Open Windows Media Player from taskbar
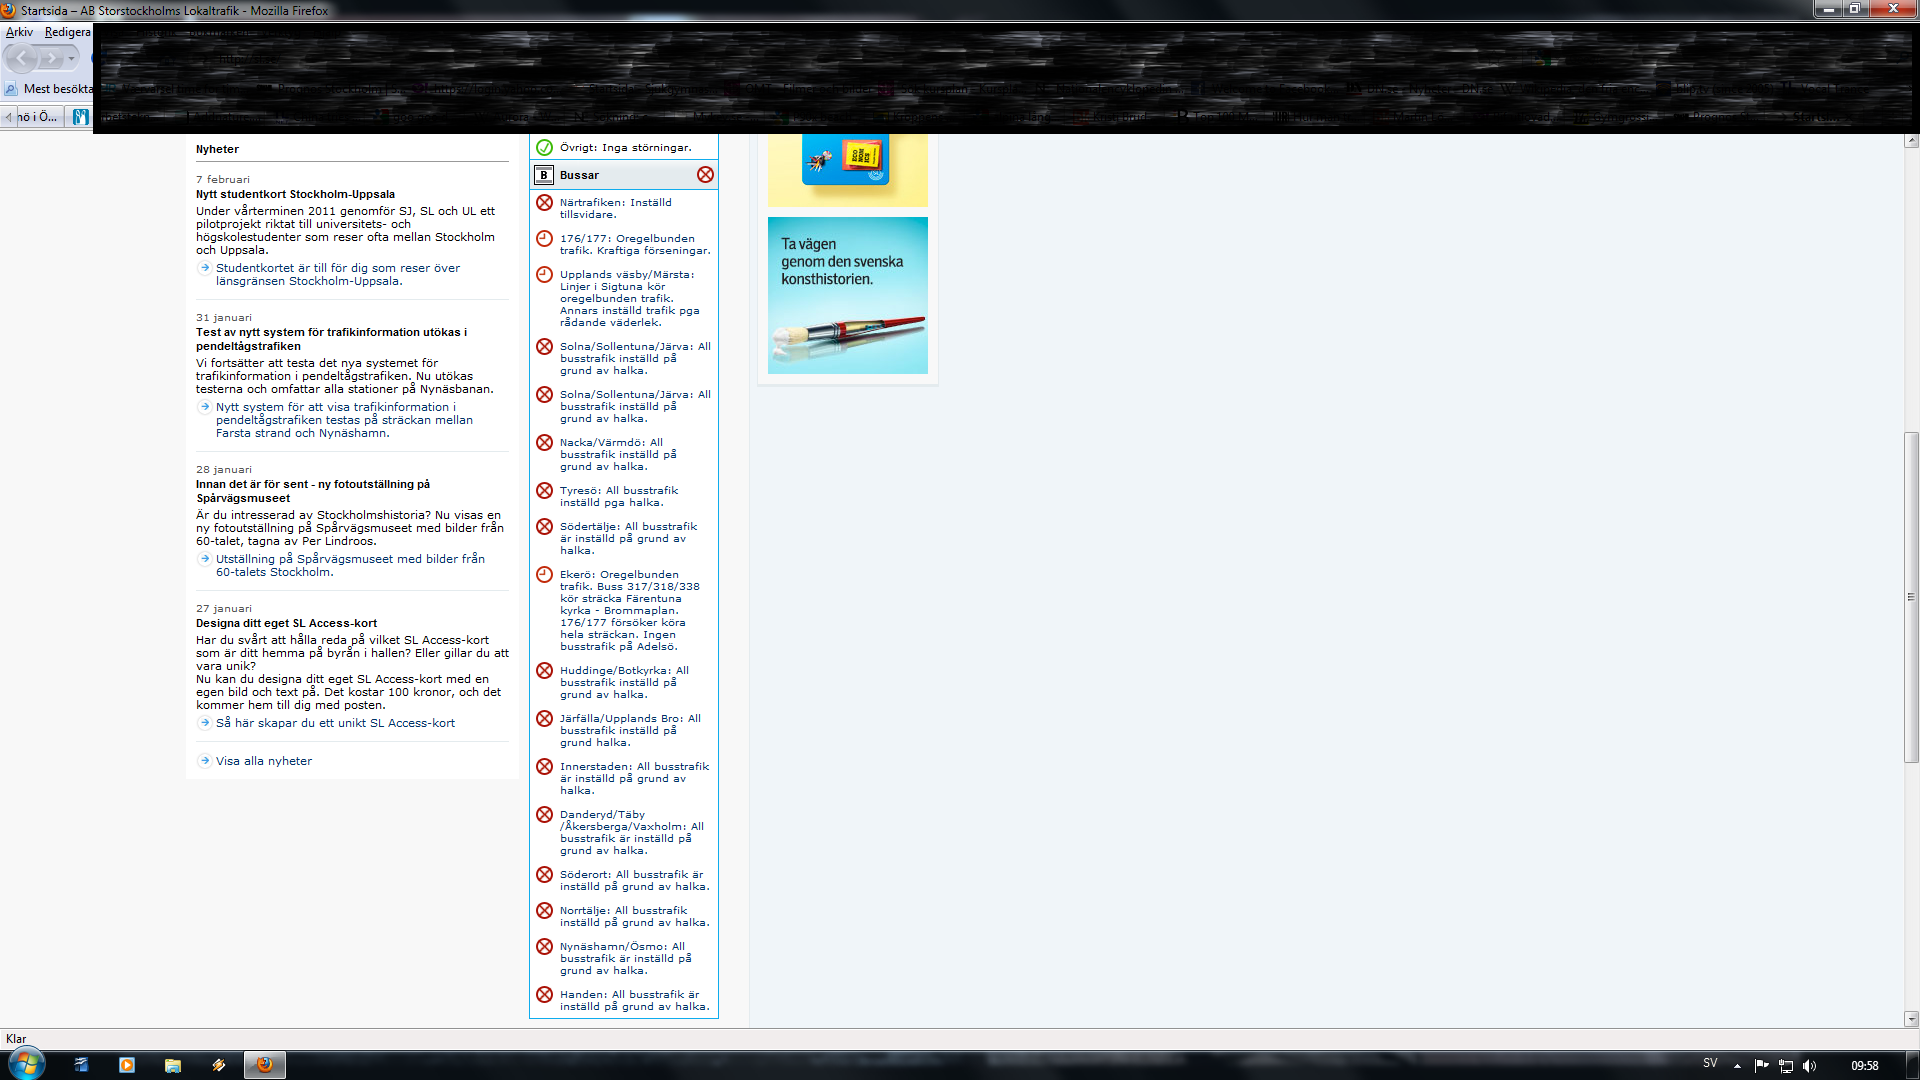This screenshot has height=1080, width=1920. click(x=127, y=1065)
